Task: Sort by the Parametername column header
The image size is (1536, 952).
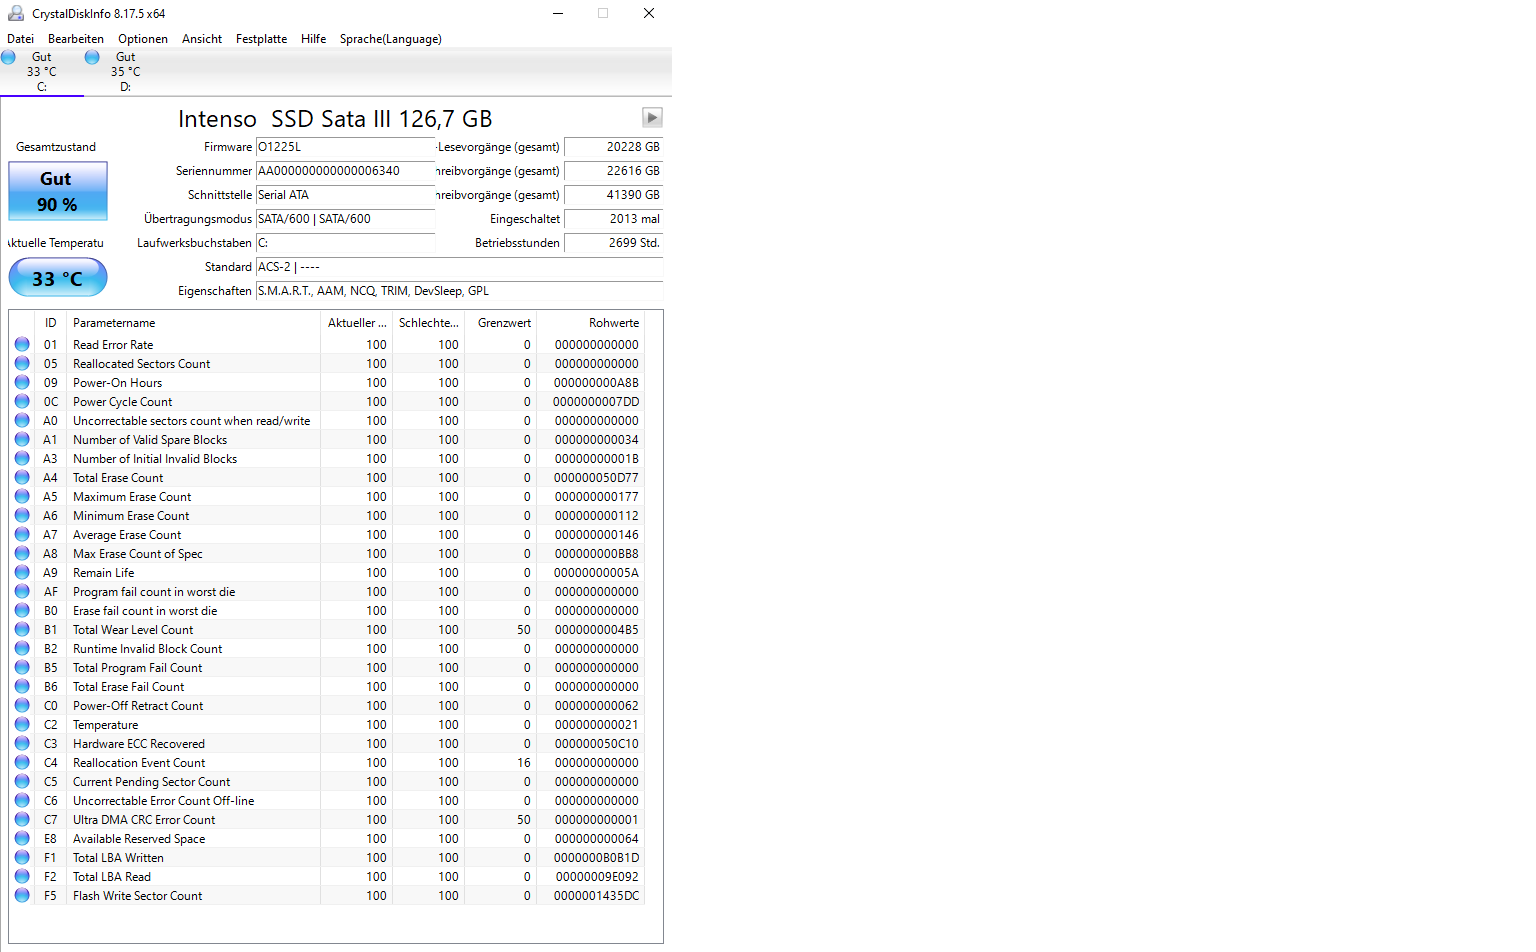Action: (193, 323)
